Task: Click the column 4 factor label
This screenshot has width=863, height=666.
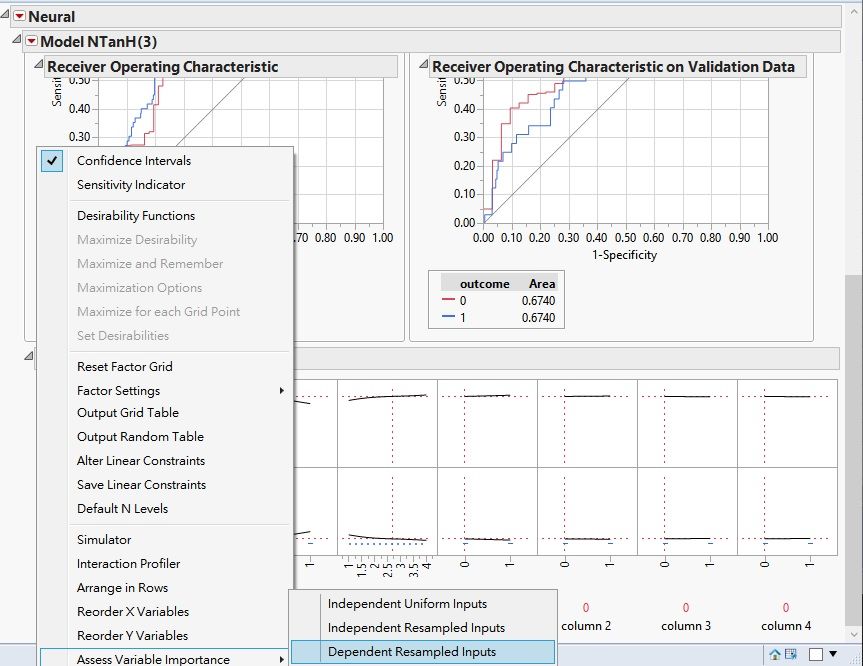Action: point(786,626)
